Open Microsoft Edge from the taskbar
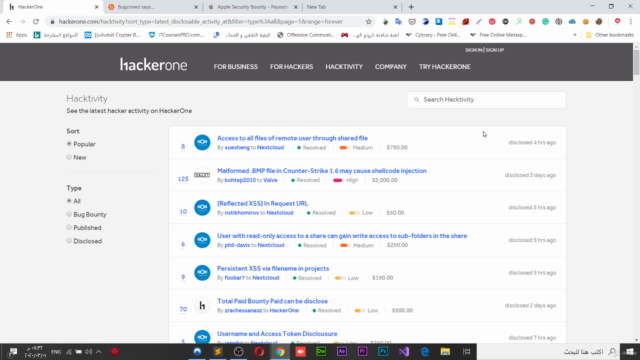Viewport: 640px width, 360px height. point(424,351)
